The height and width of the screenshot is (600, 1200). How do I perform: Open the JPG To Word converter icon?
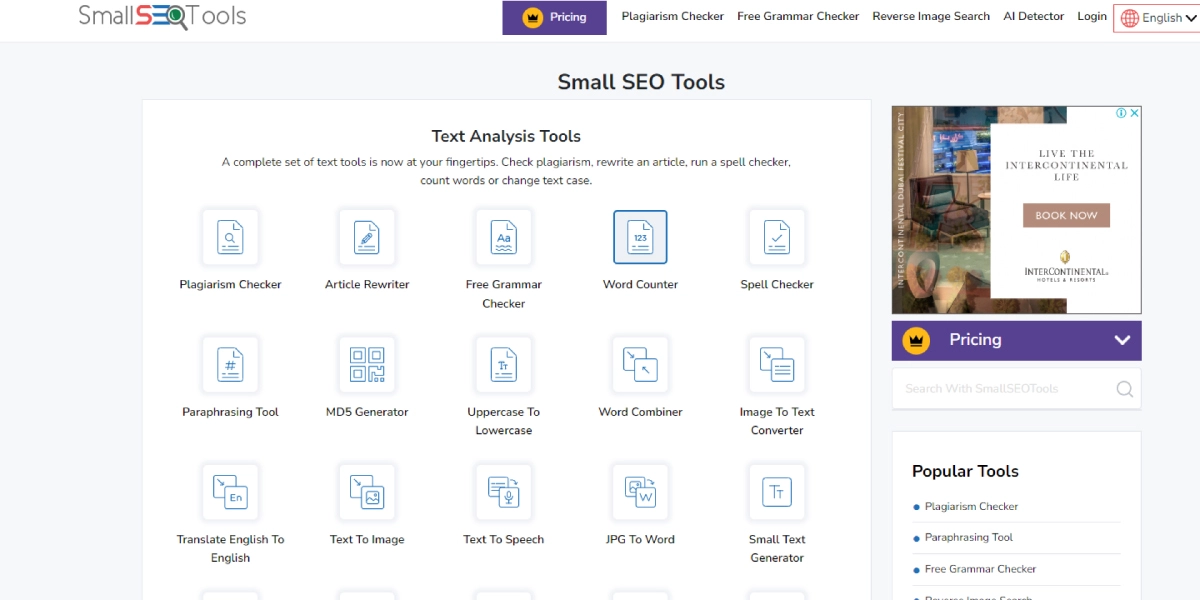coord(640,492)
